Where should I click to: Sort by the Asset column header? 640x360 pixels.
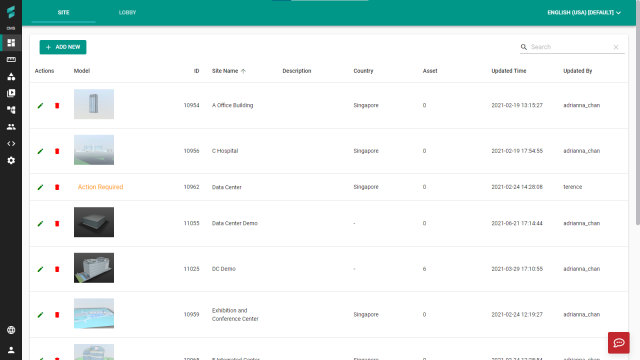(430, 71)
